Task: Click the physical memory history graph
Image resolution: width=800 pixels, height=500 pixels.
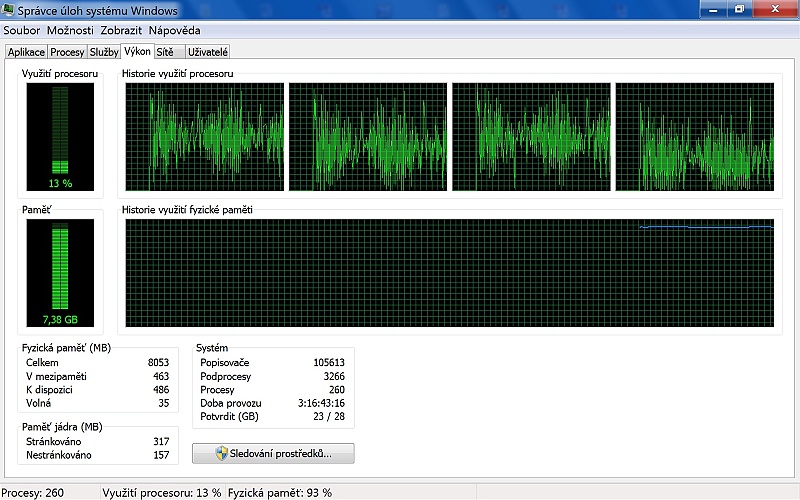Action: click(x=449, y=273)
